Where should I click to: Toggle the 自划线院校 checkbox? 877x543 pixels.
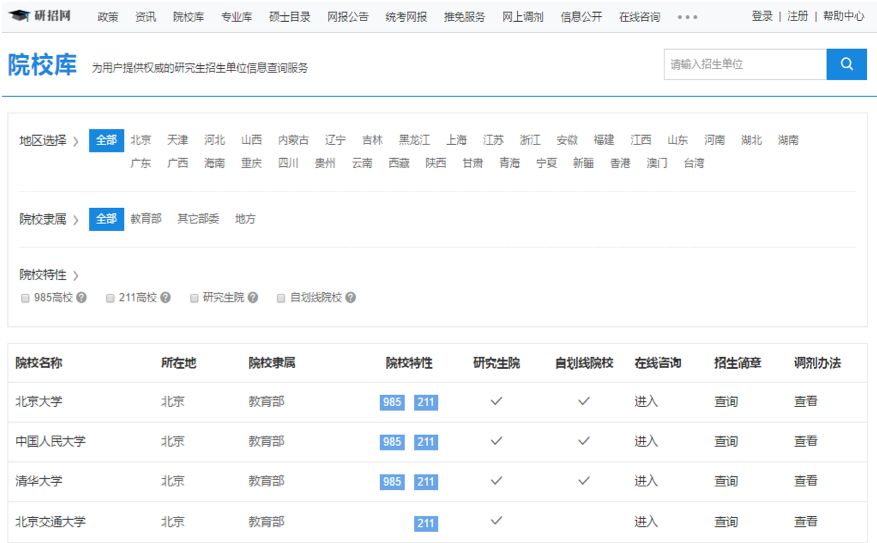(x=281, y=298)
